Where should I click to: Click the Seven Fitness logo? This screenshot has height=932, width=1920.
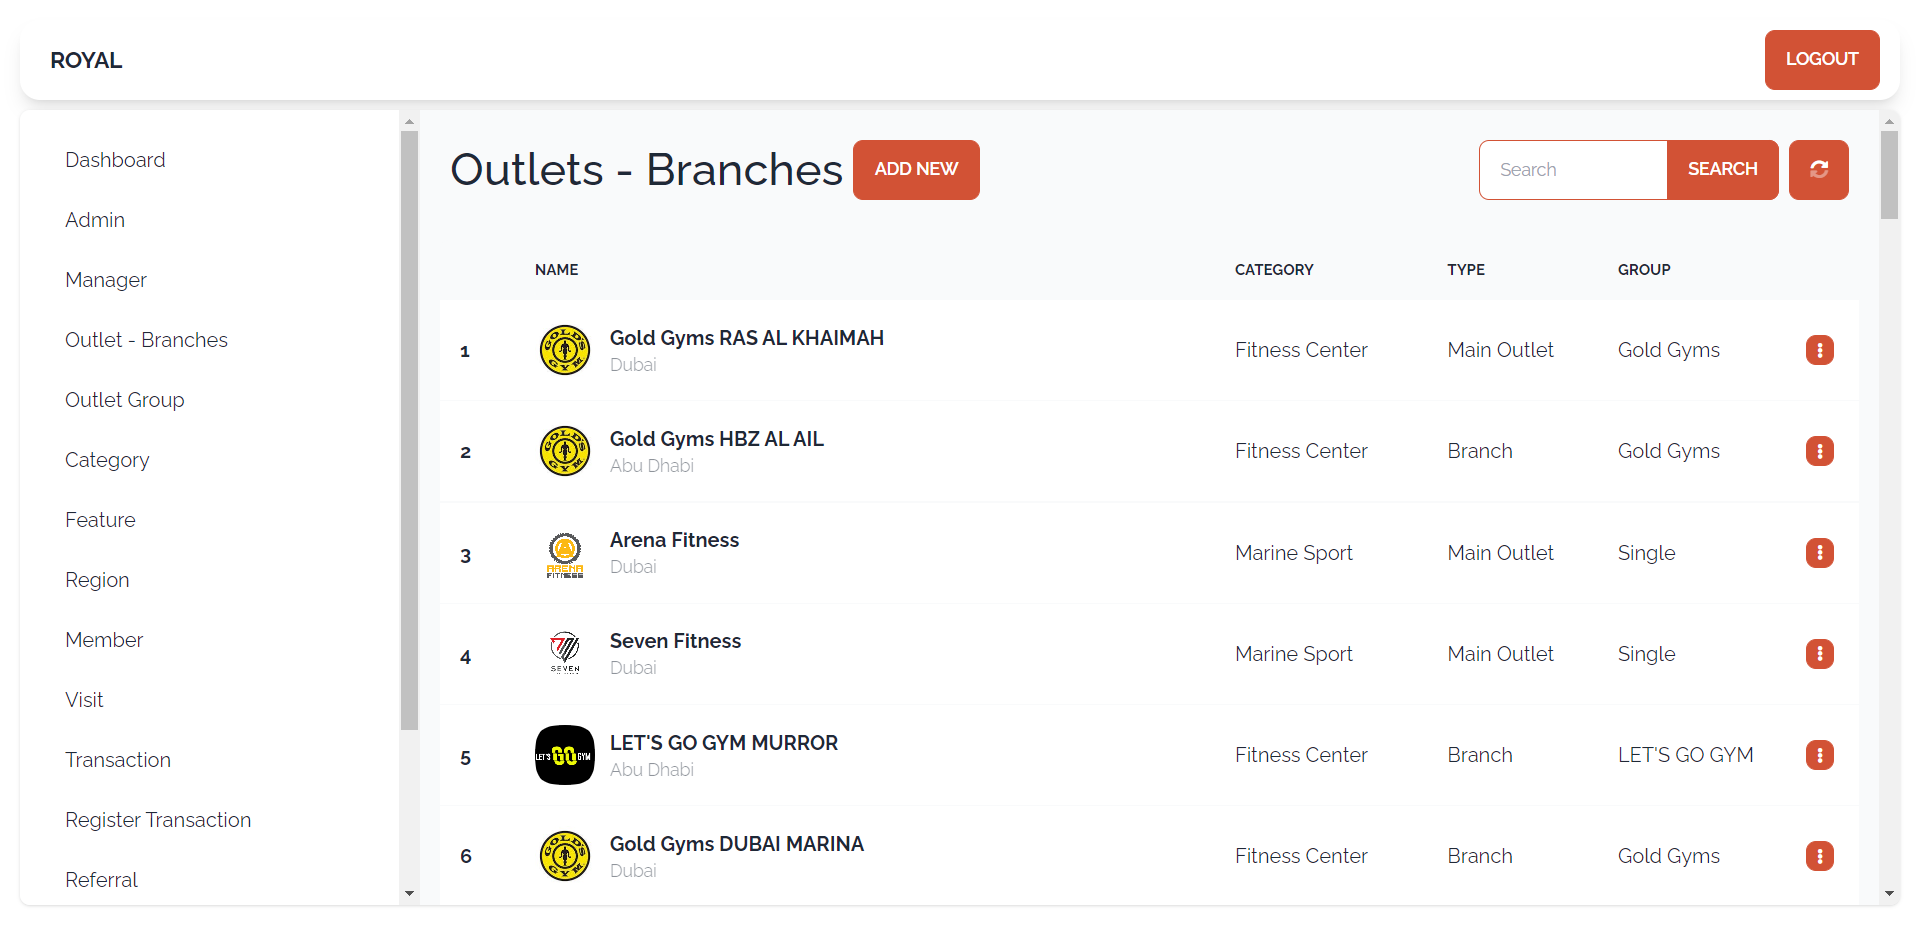click(565, 654)
